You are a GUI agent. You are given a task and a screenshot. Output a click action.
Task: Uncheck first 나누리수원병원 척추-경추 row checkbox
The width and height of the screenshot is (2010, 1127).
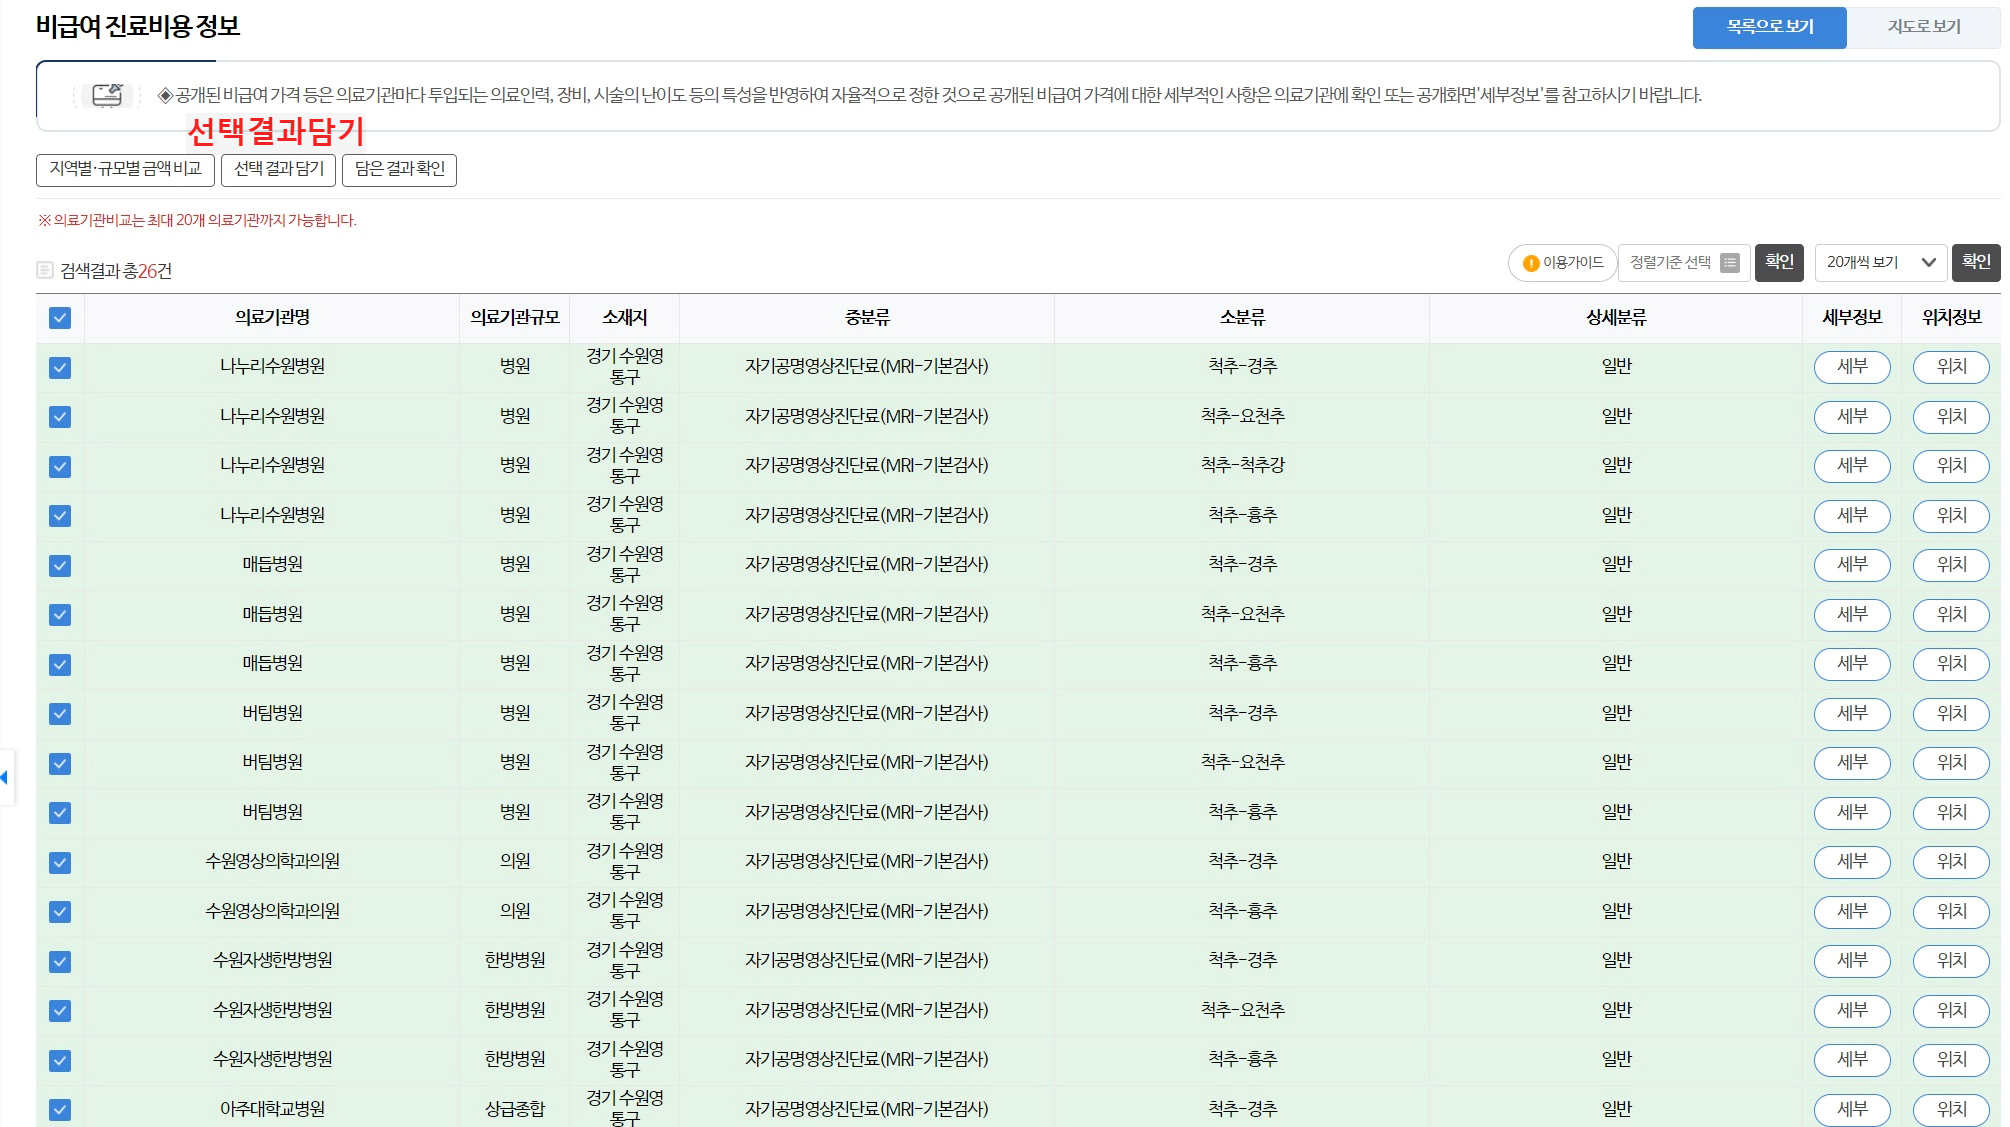click(x=60, y=367)
